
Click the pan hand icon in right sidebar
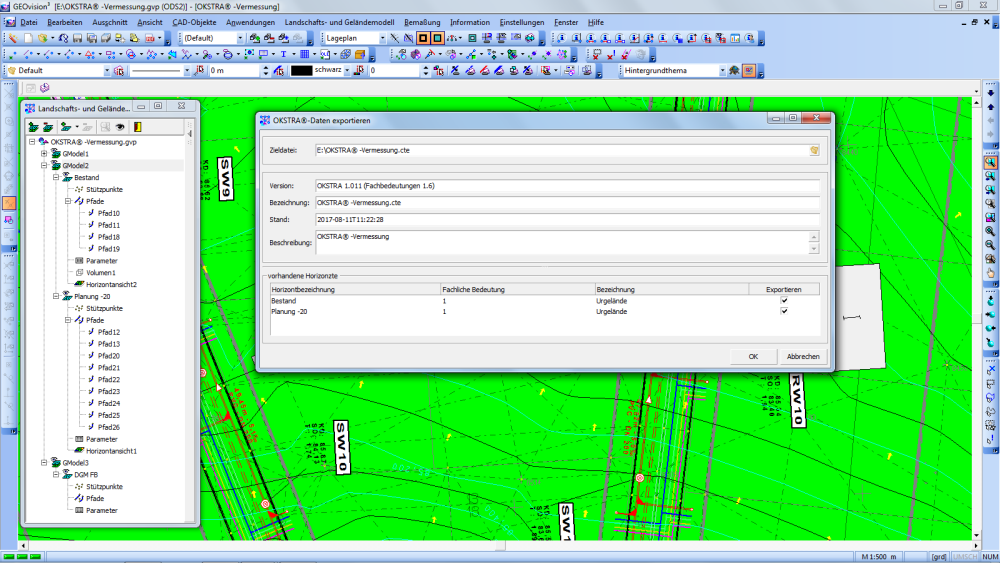coord(990,273)
